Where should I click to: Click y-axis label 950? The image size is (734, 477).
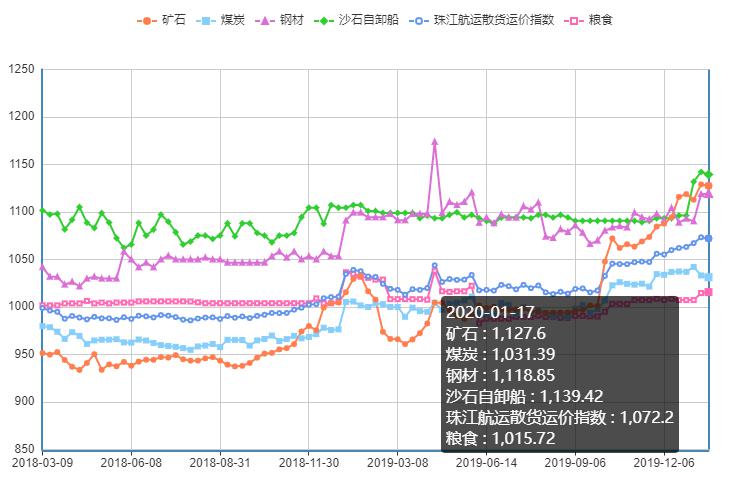24,354
